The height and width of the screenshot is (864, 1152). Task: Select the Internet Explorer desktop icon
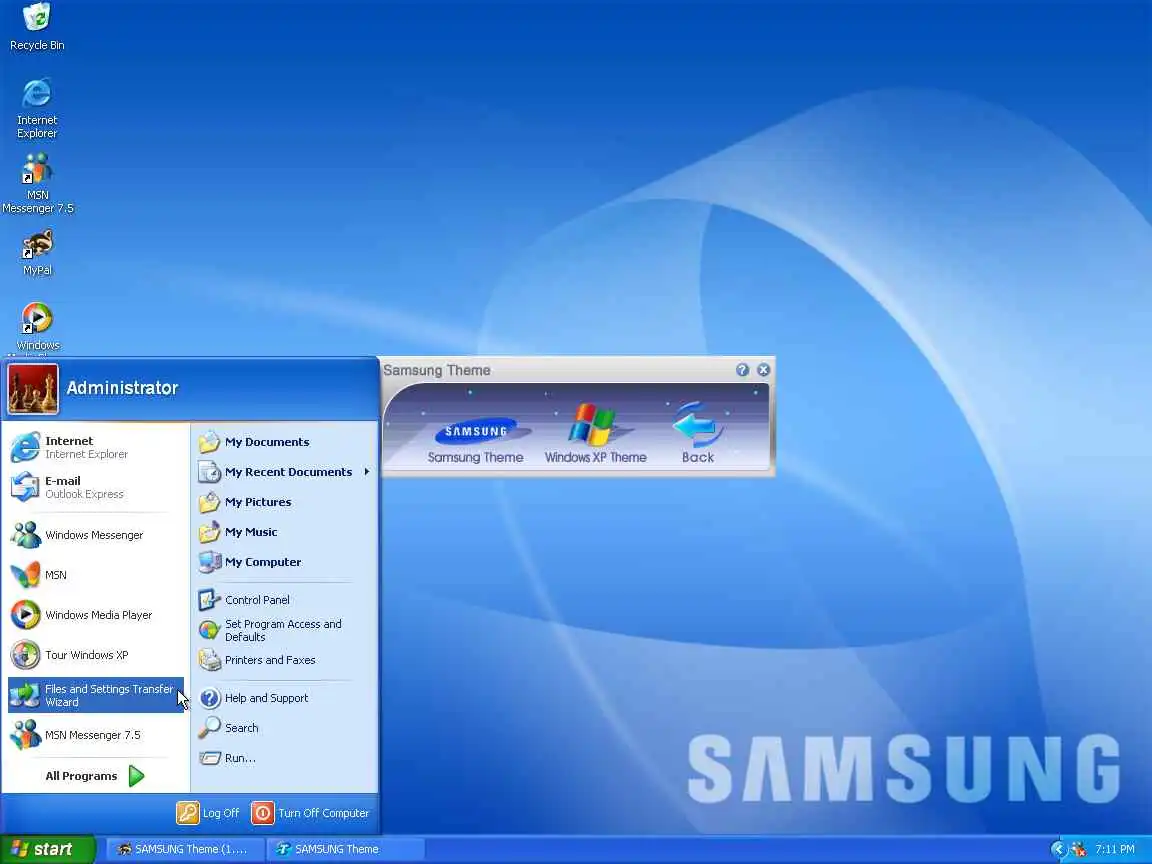pos(37,108)
